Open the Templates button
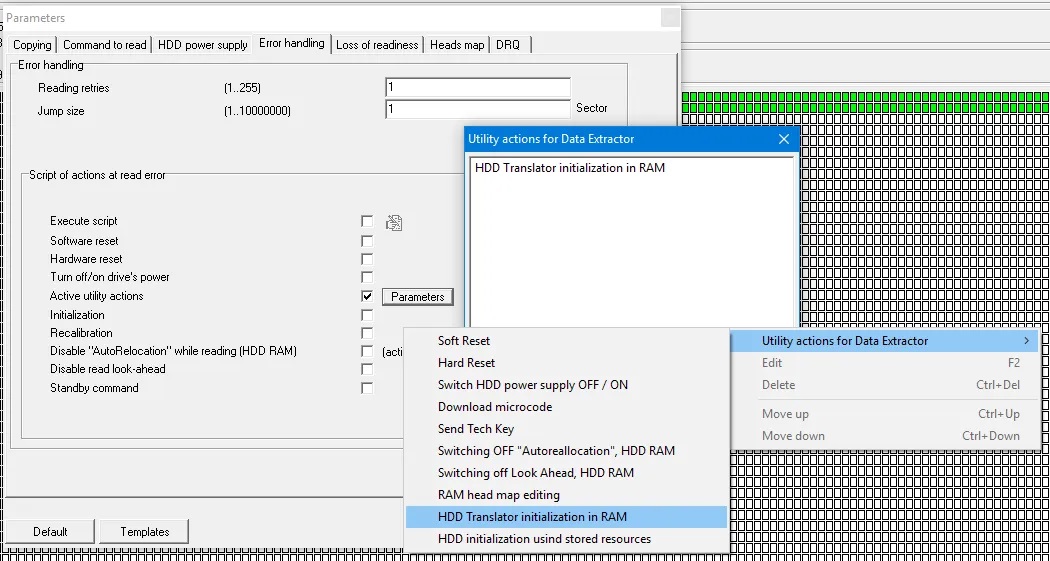The image size is (1050, 561). pos(145,532)
